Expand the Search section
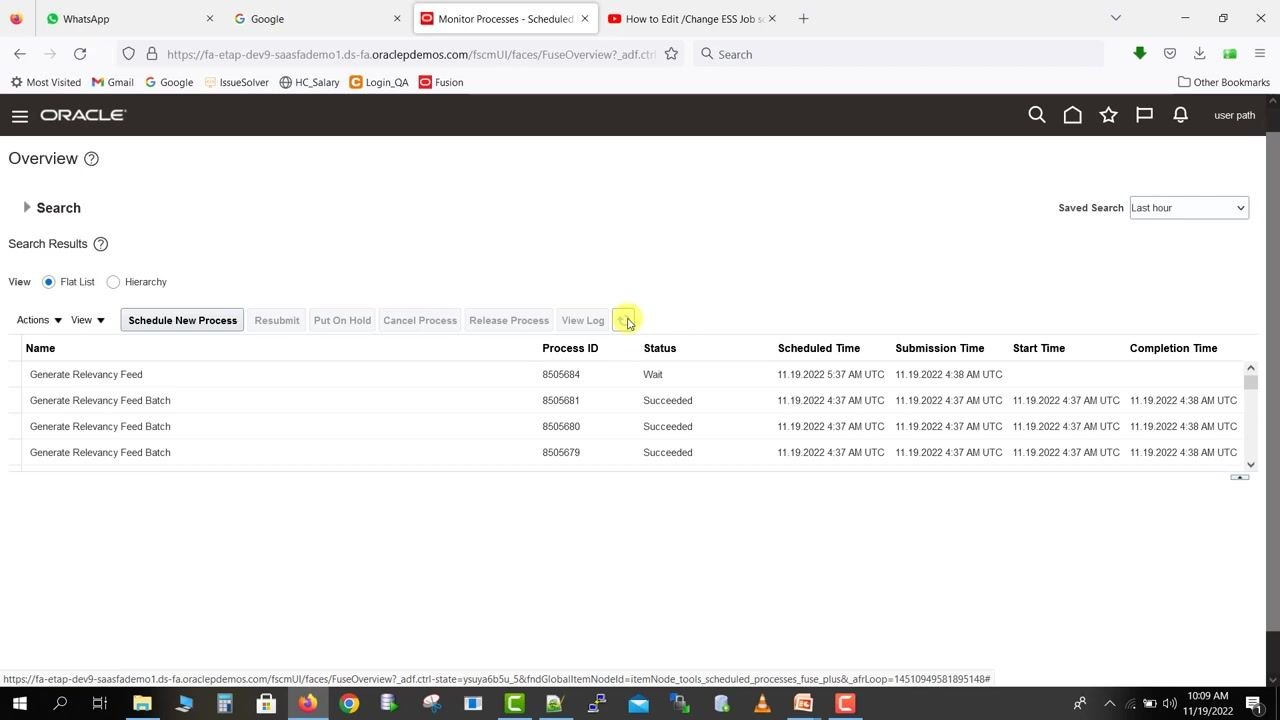This screenshot has width=1280, height=720. (x=27, y=207)
